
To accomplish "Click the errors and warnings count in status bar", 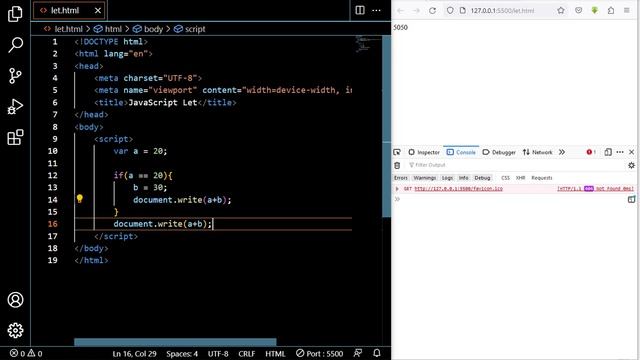I will click(x=26, y=353).
